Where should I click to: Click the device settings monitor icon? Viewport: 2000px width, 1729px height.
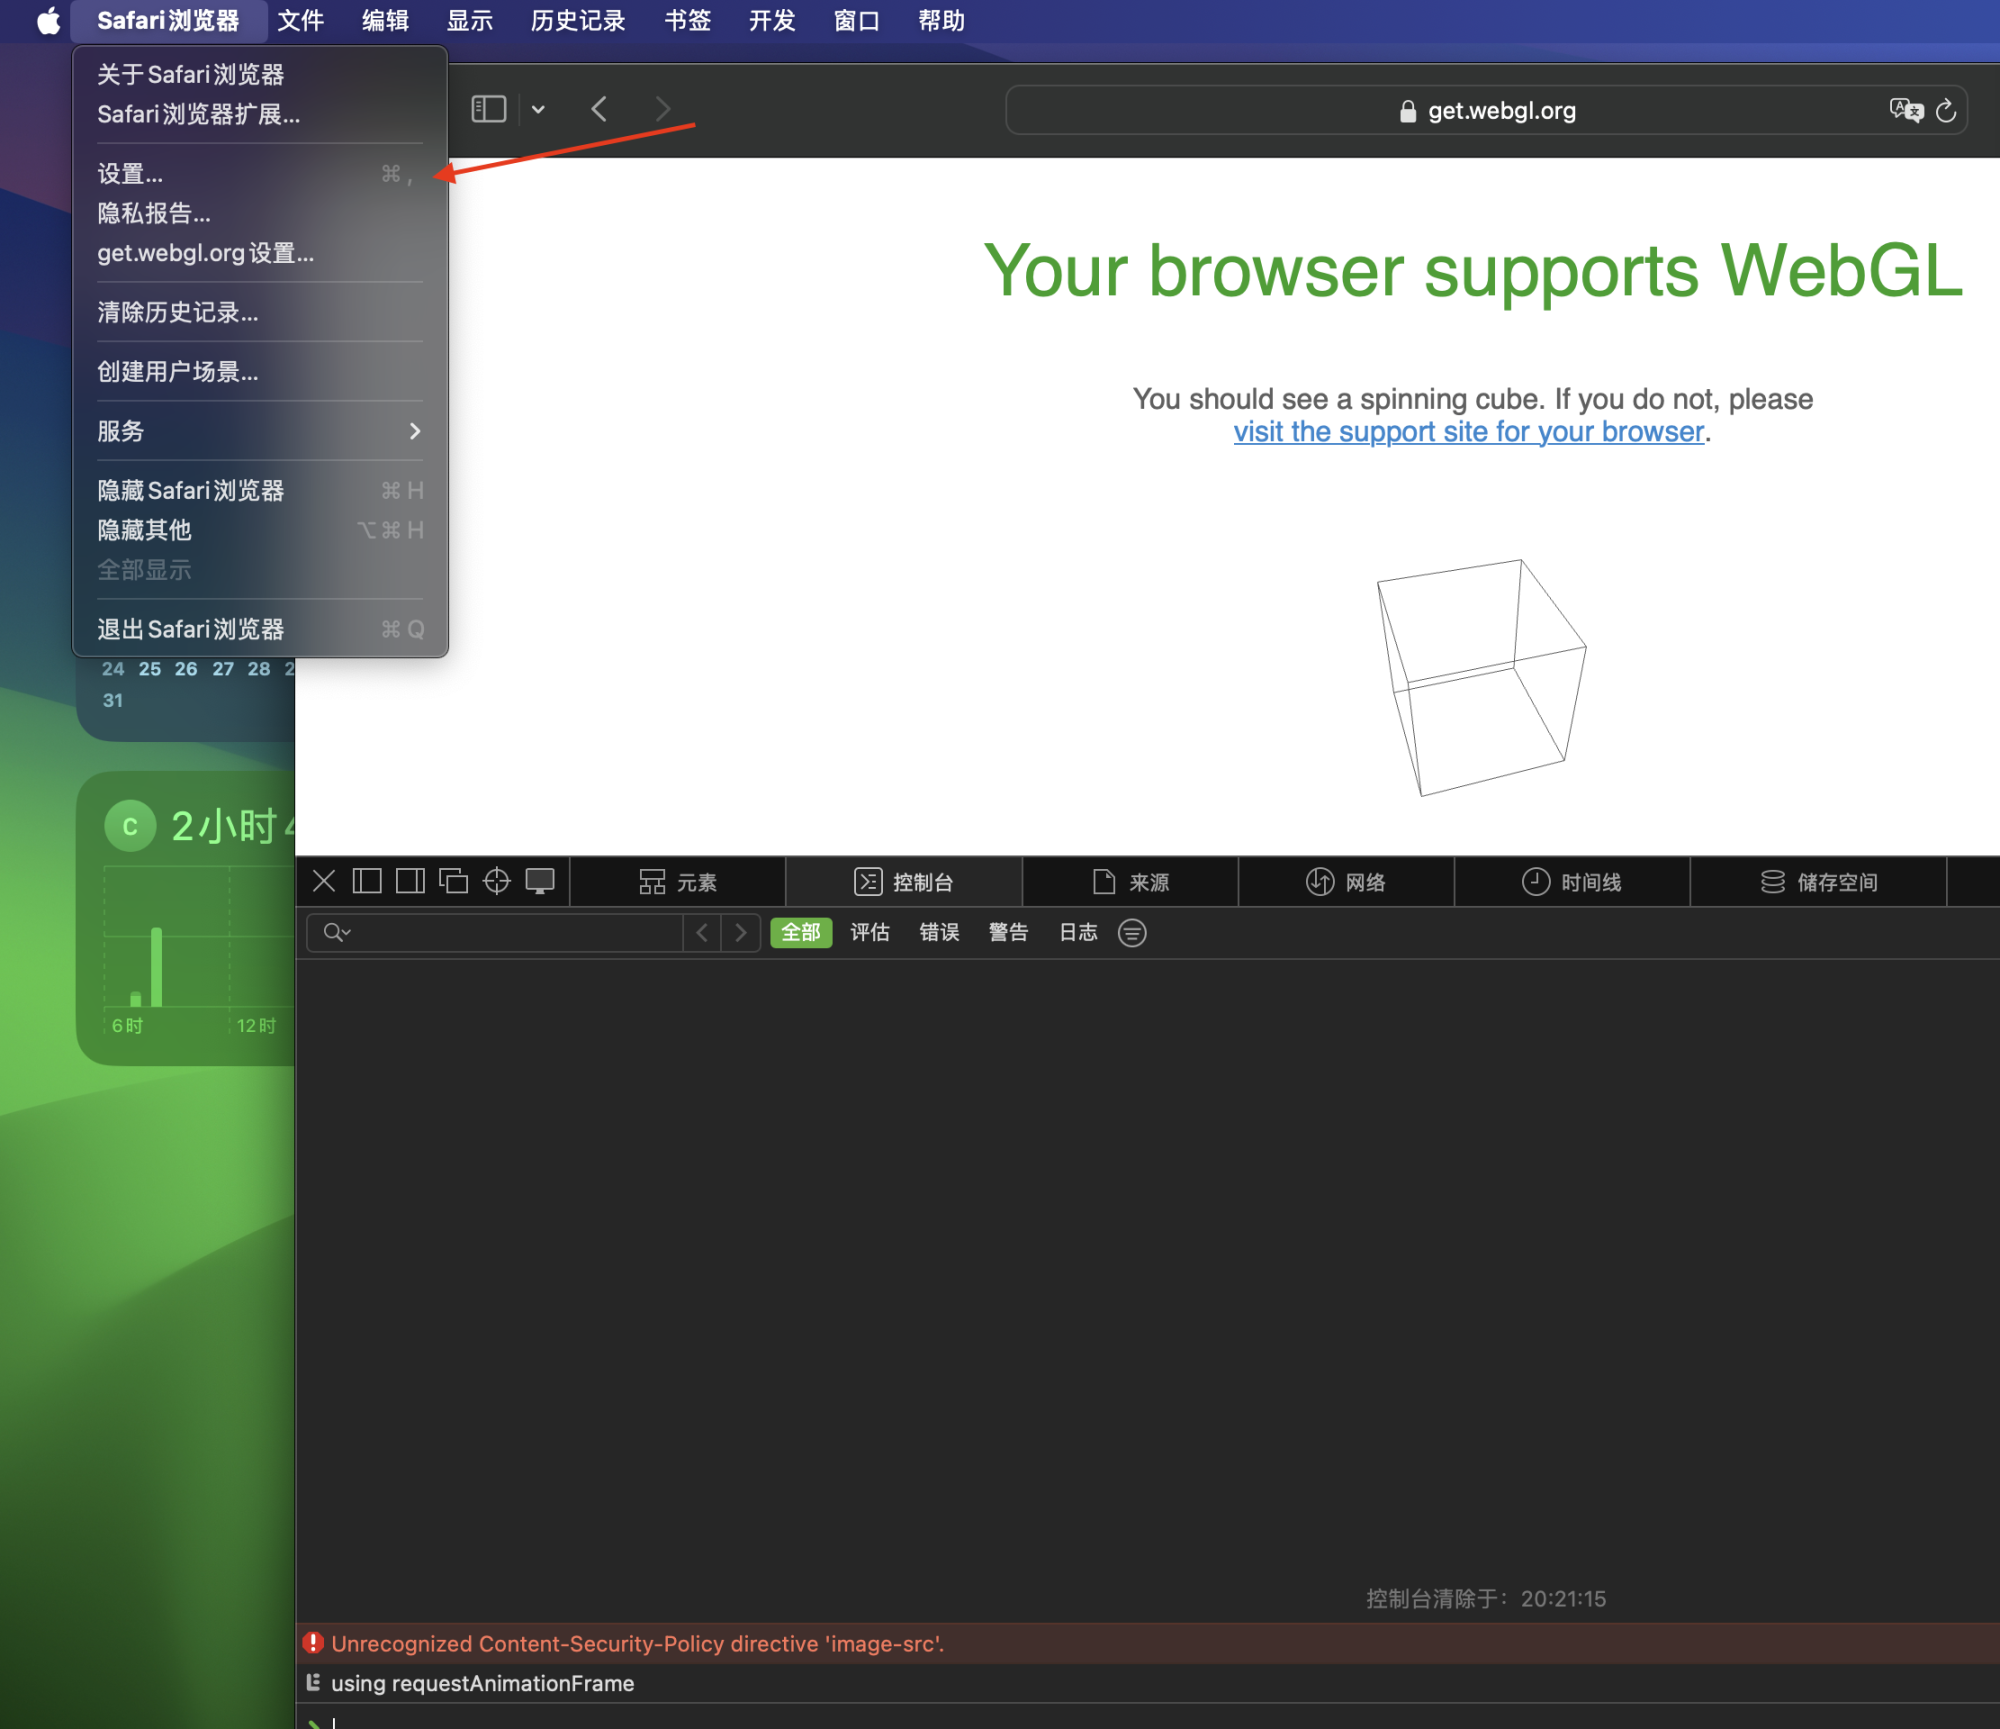pos(540,881)
